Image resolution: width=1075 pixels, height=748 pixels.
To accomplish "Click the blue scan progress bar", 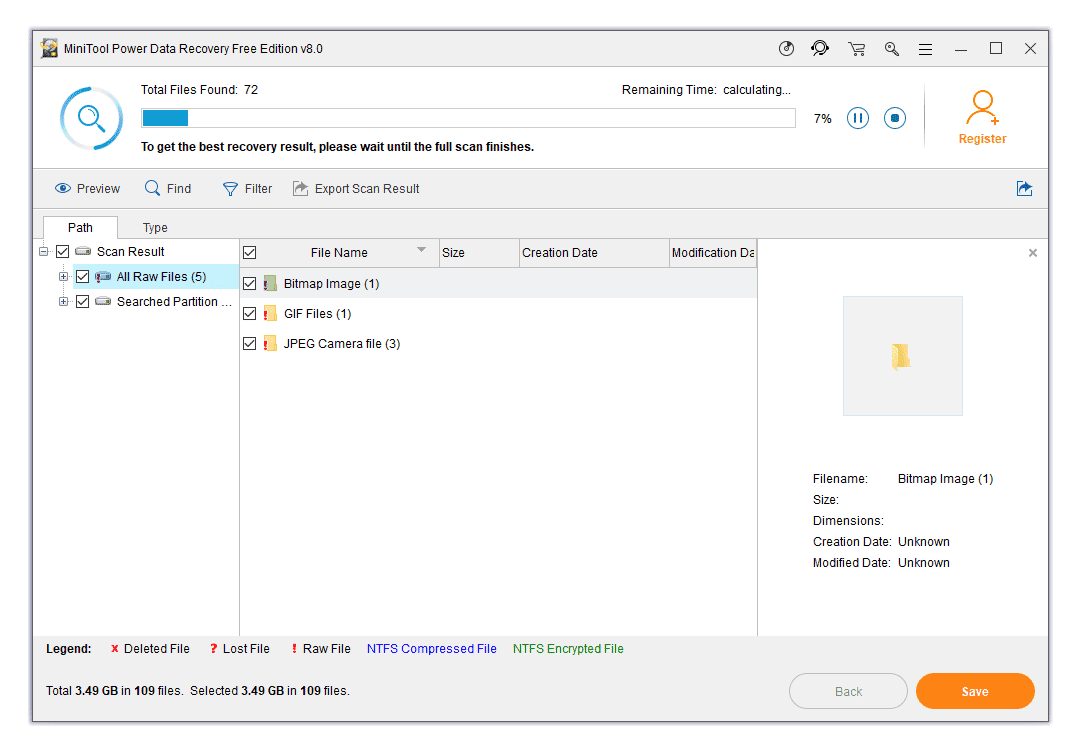I will [468, 118].
